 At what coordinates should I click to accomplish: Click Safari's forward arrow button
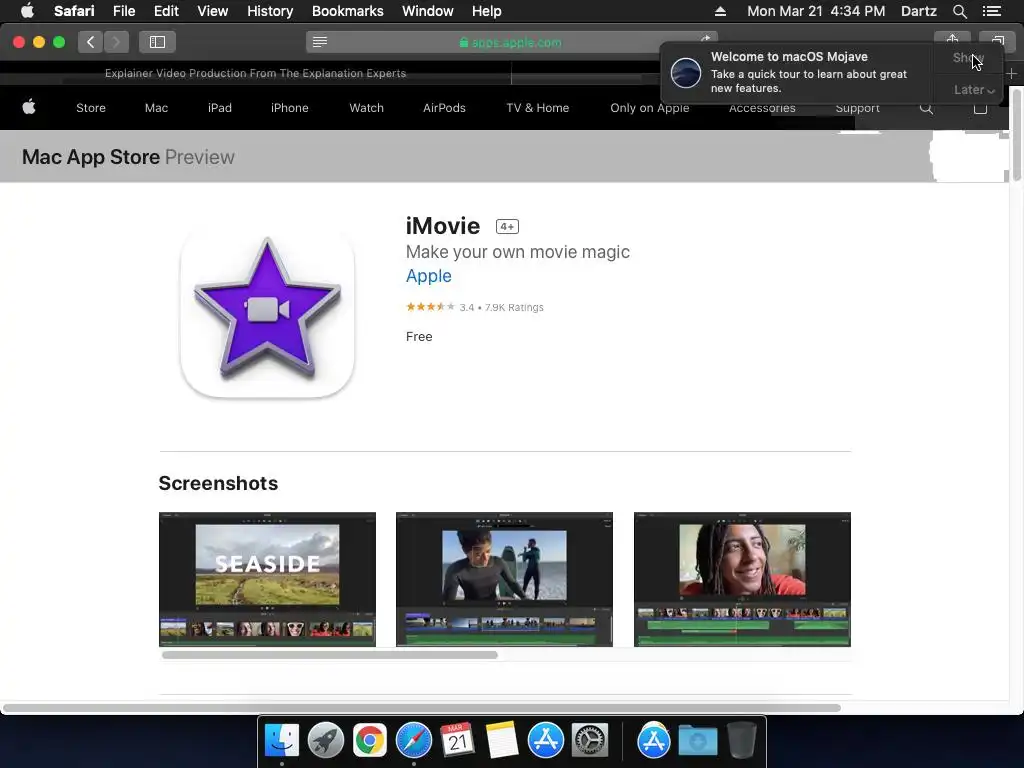tap(116, 42)
